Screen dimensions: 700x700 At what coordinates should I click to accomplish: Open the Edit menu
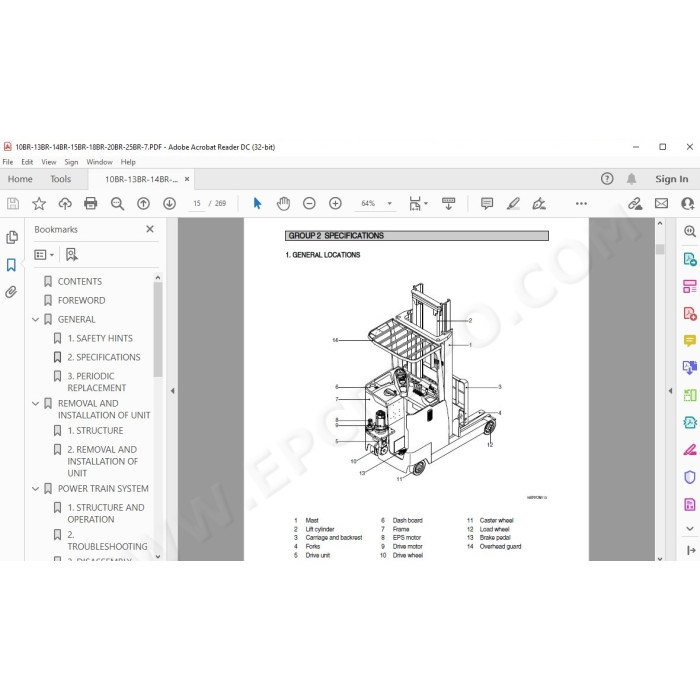27,162
